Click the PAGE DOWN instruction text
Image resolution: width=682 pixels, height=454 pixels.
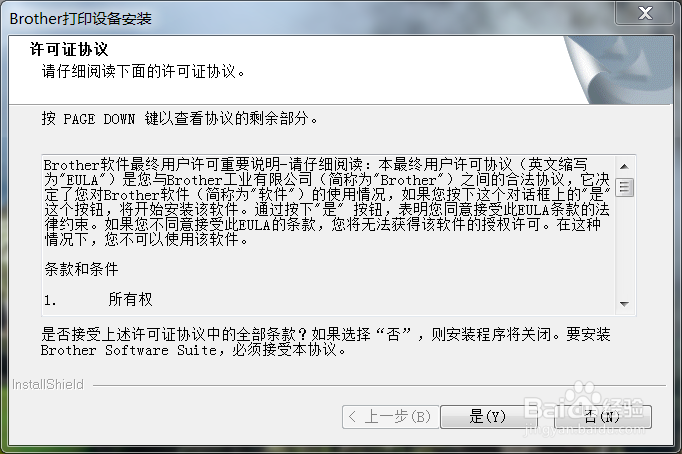coord(180,118)
